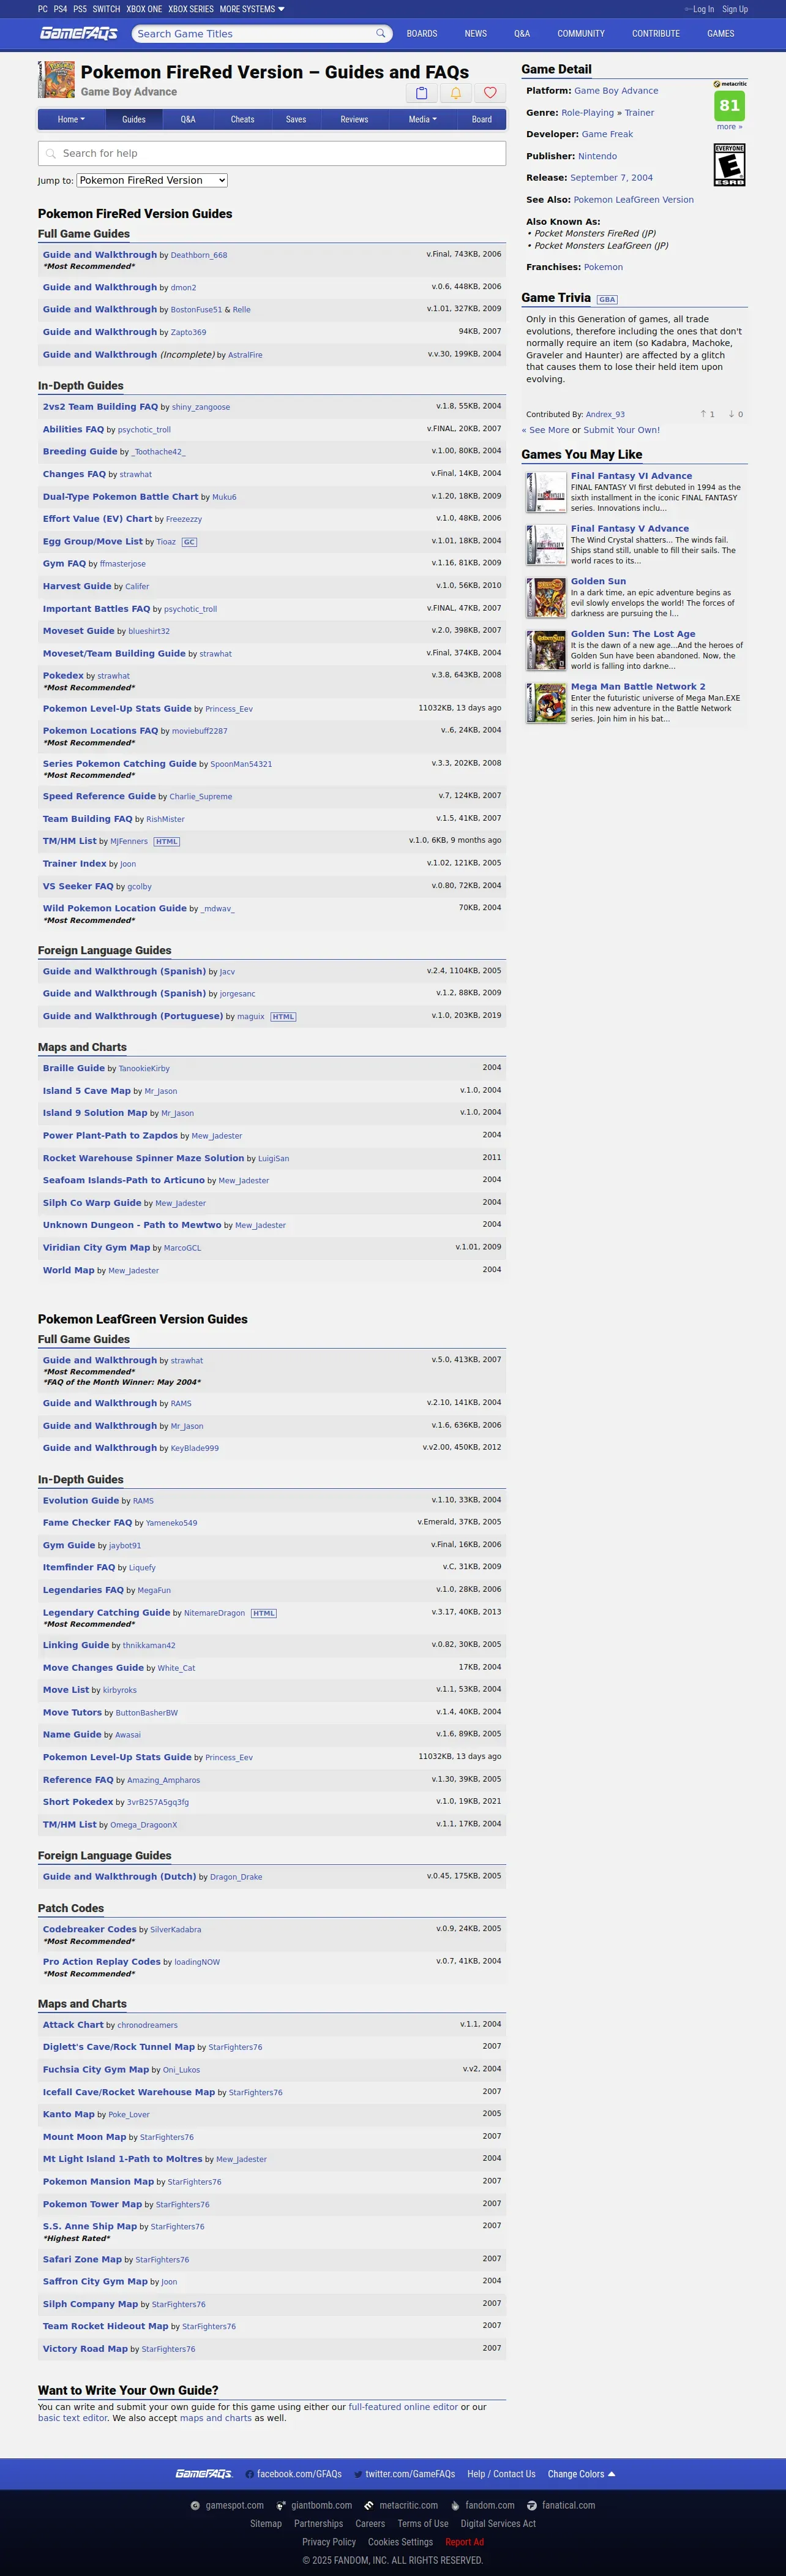Click the clipboard notes icon button
786x2576 pixels.
(x=422, y=93)
